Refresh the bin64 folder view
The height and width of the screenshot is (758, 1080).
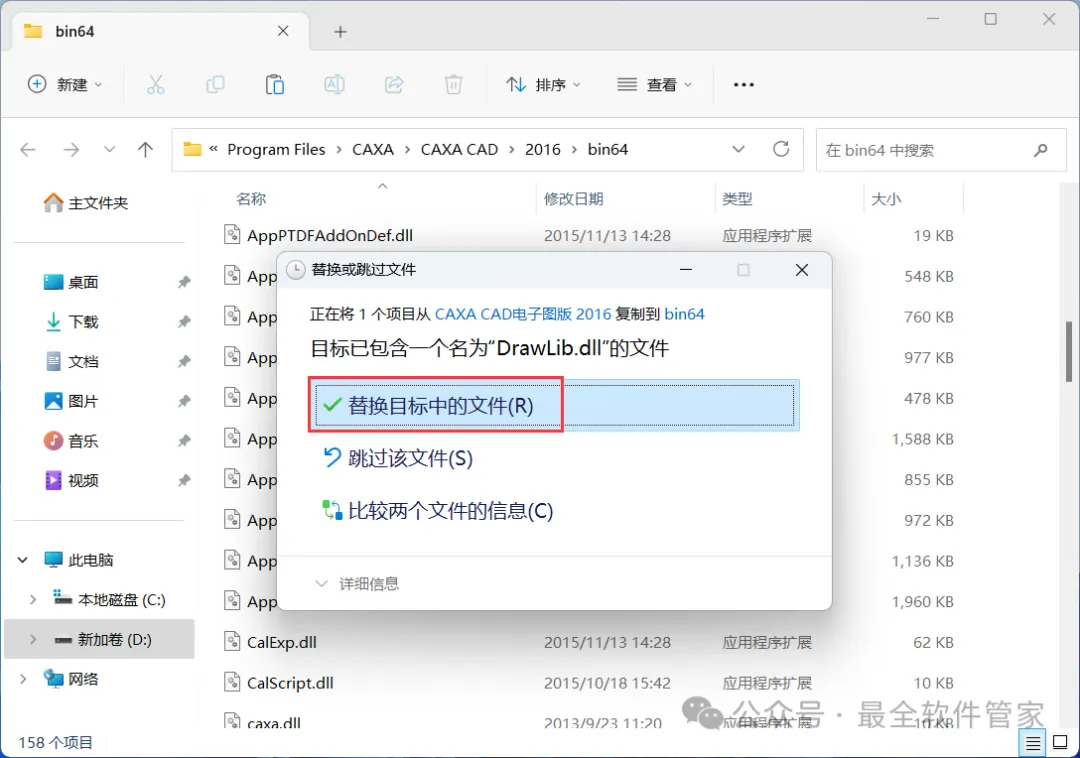(x=781, y=149)
